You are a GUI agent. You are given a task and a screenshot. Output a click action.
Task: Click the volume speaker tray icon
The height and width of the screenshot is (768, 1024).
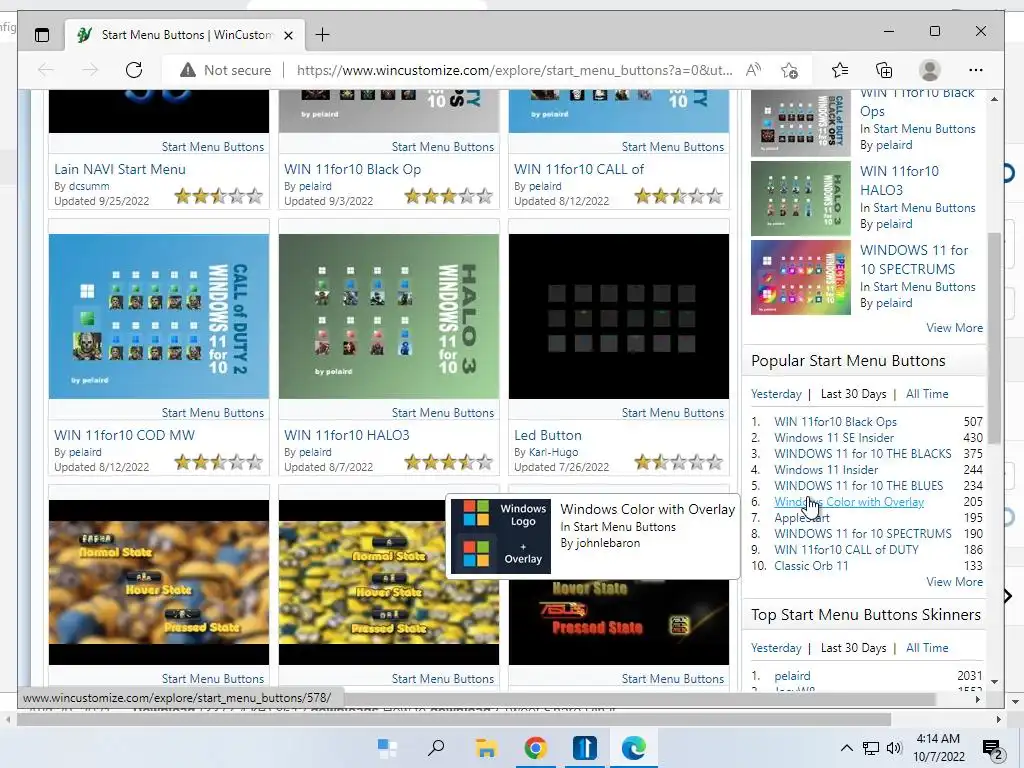pos(894,748)
